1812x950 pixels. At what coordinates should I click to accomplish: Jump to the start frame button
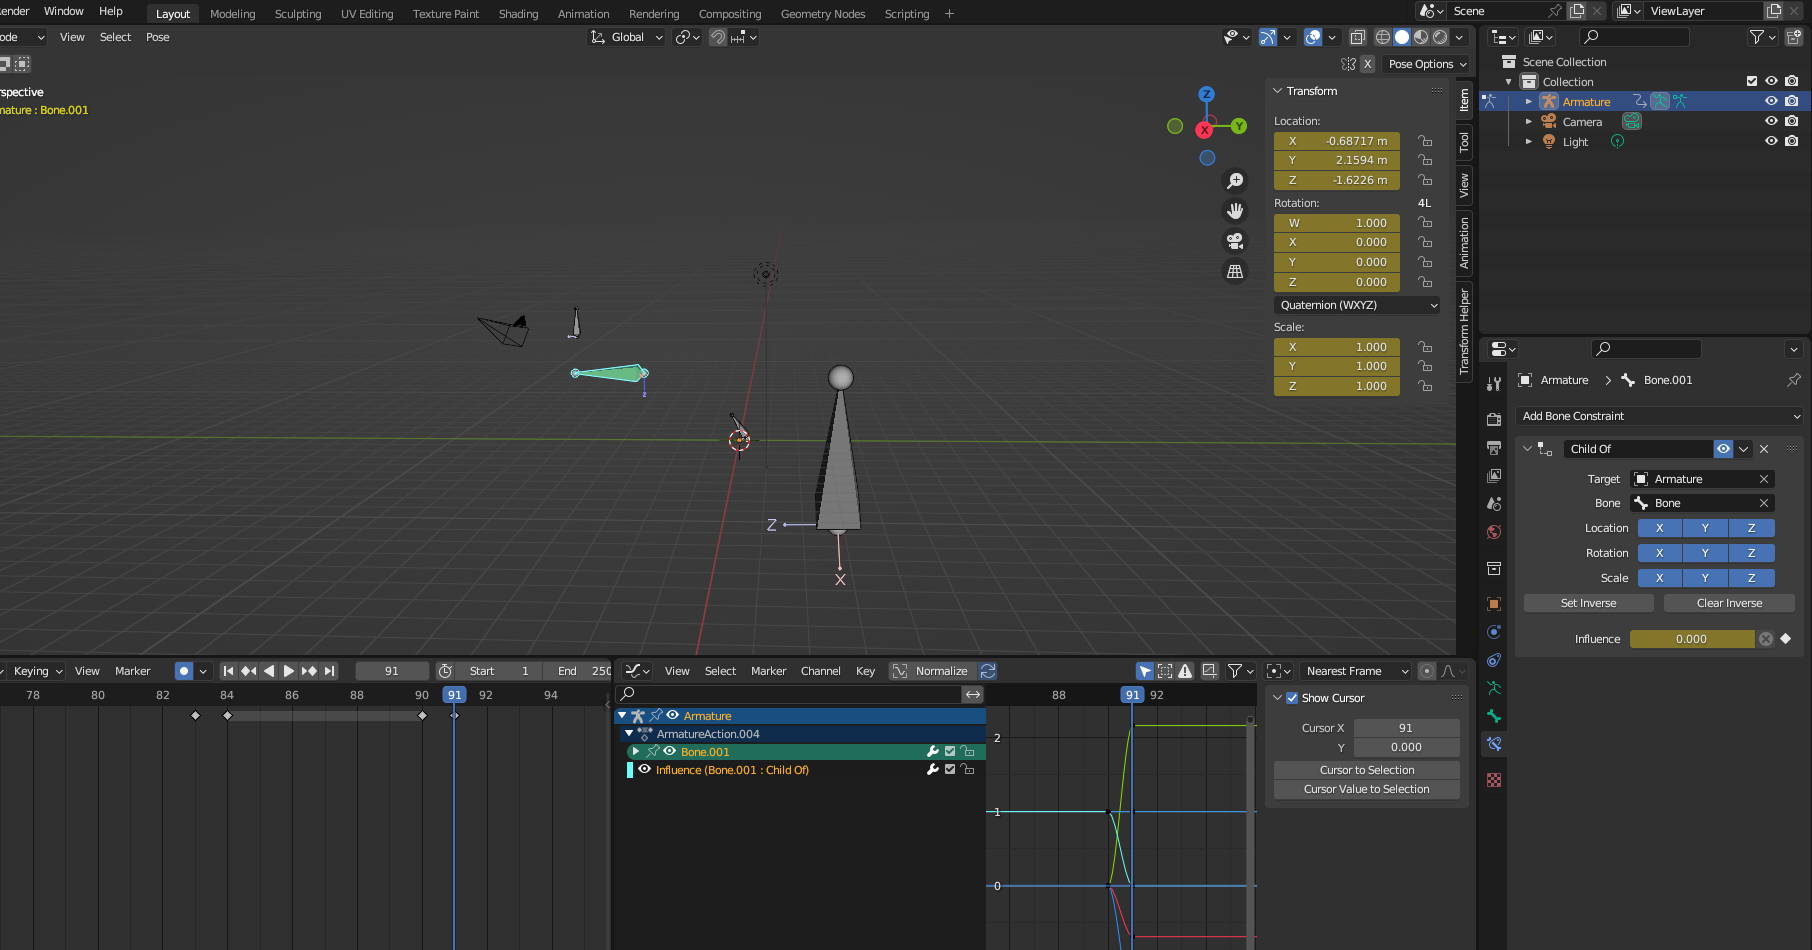[228, 671]
